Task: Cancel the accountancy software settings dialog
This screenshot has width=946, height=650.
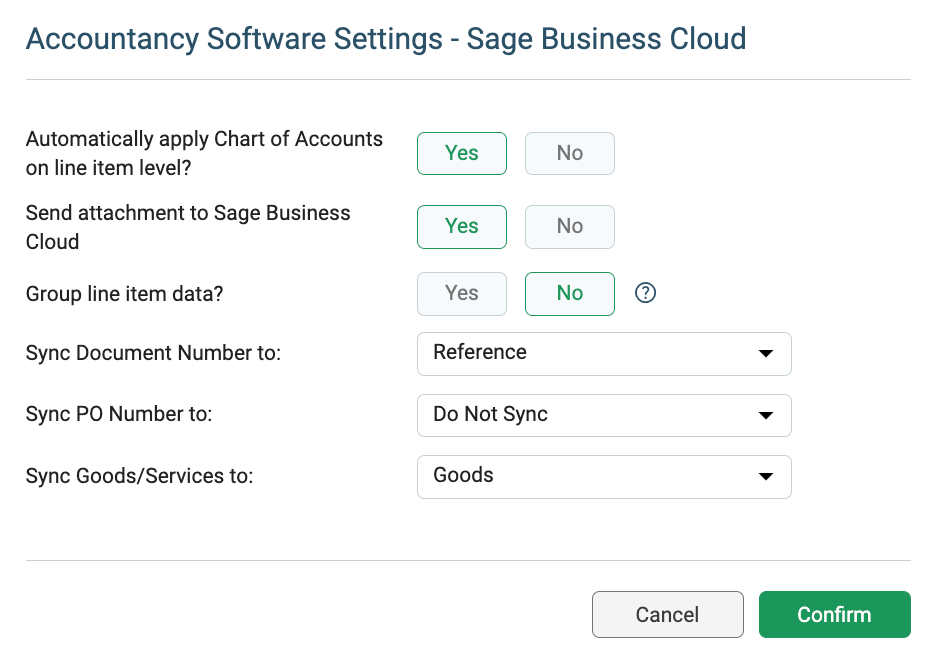Action: (x=667, y=614)
